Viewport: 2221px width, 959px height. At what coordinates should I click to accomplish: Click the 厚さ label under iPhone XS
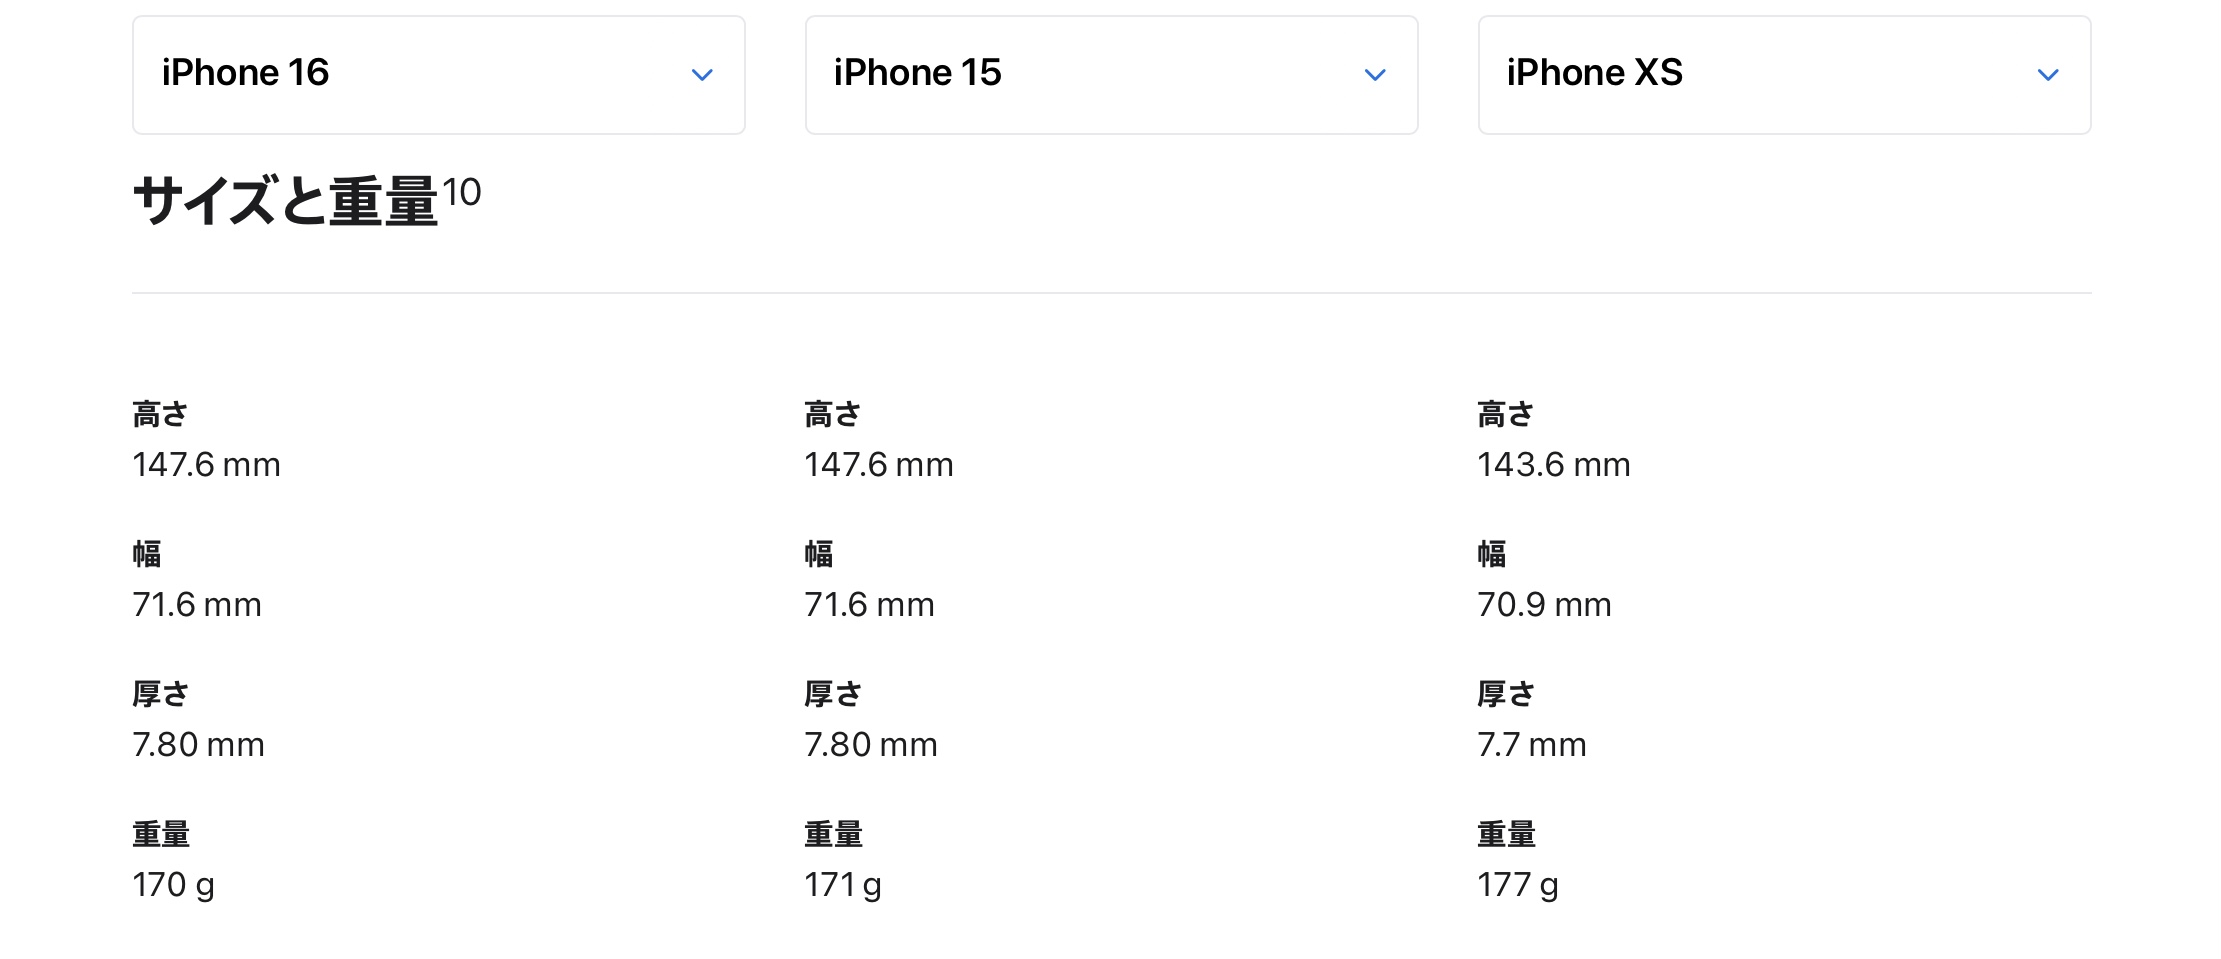click(x=1505, y=694)
